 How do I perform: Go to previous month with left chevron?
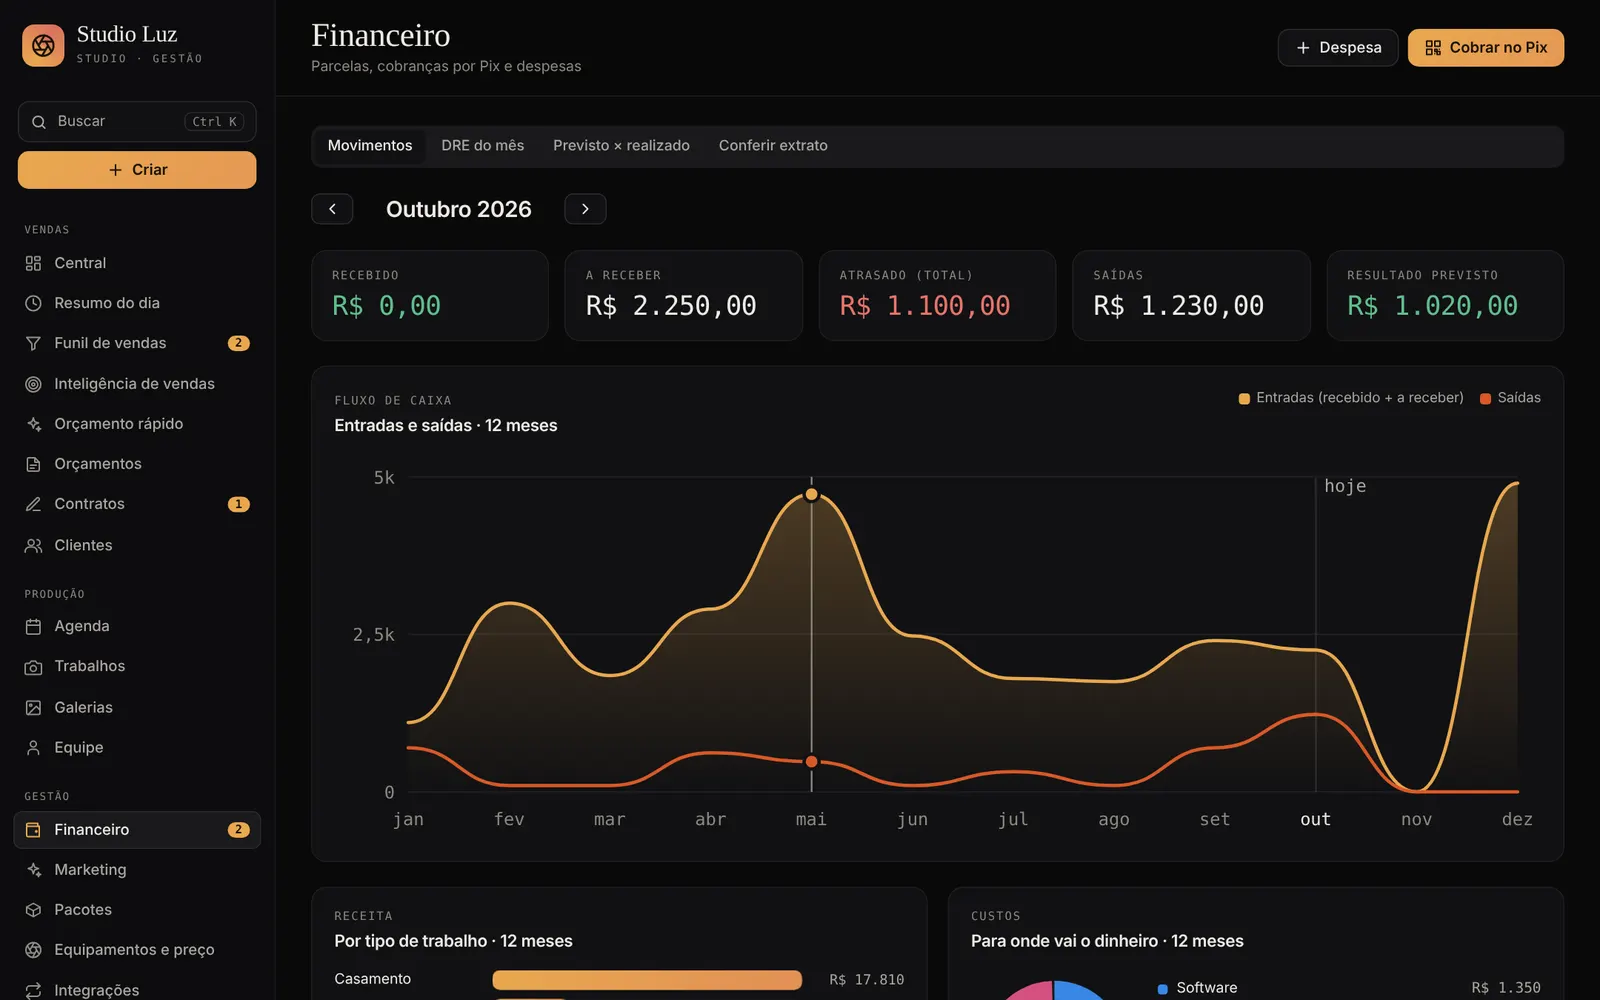(332, 209)
